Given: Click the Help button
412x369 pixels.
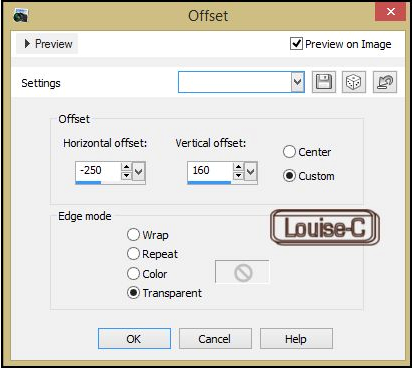Looking at the screenshot, I should [296, 339].
